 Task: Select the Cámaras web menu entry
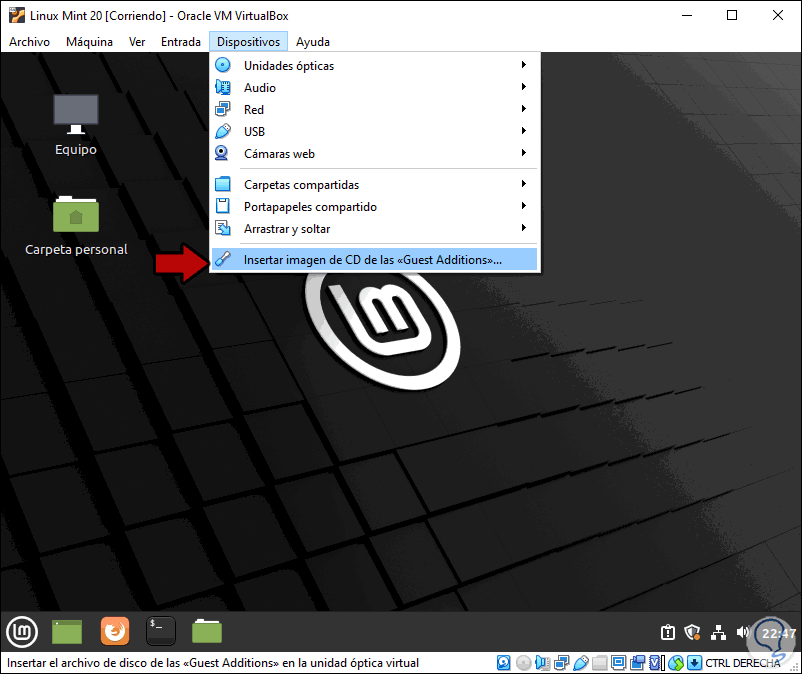click(374, 153)
